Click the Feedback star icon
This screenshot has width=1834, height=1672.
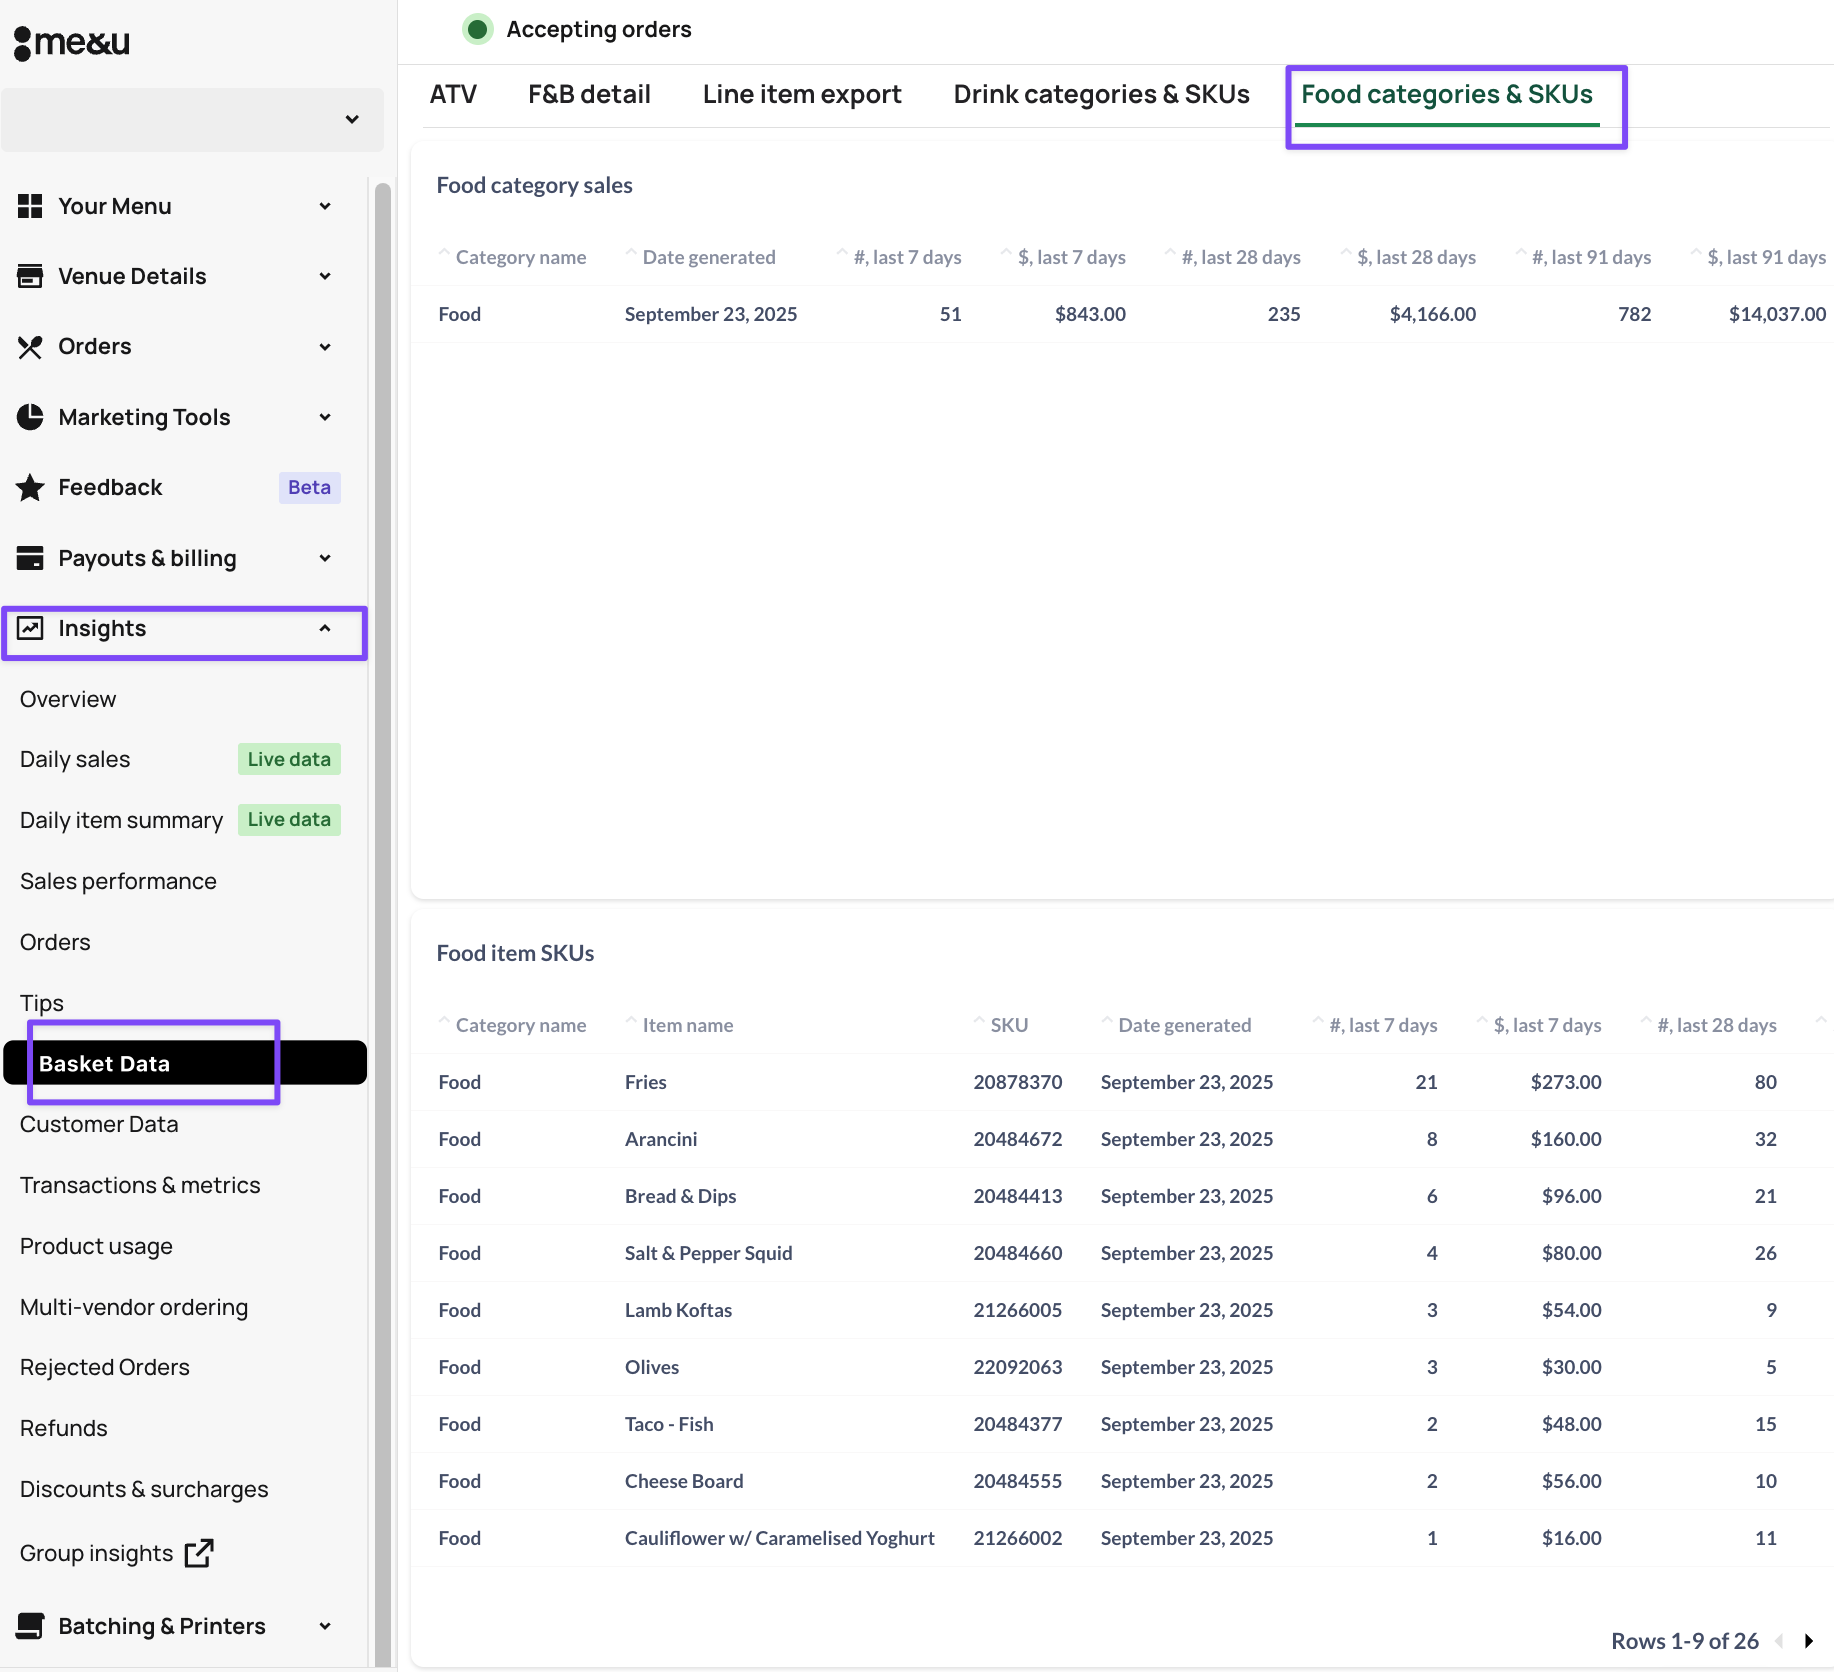click(30, 488)
